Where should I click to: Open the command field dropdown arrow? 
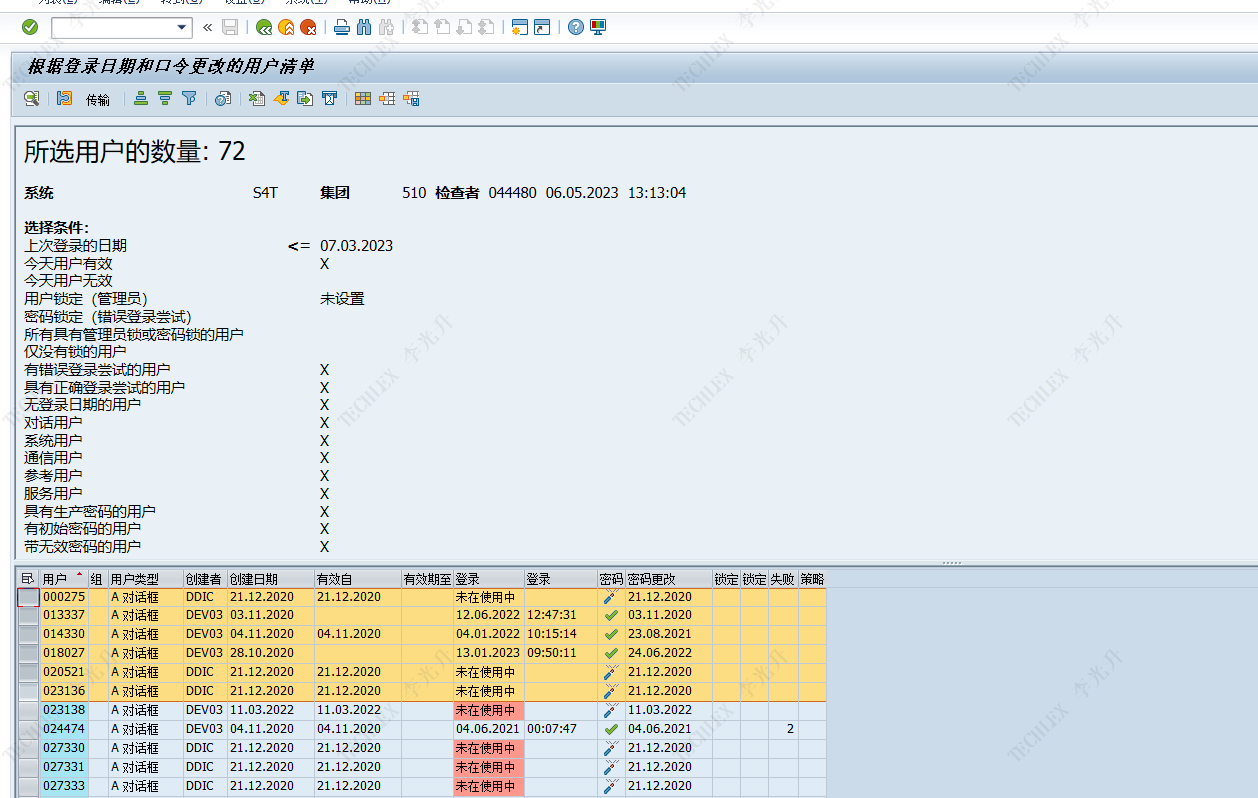point(181,27)
